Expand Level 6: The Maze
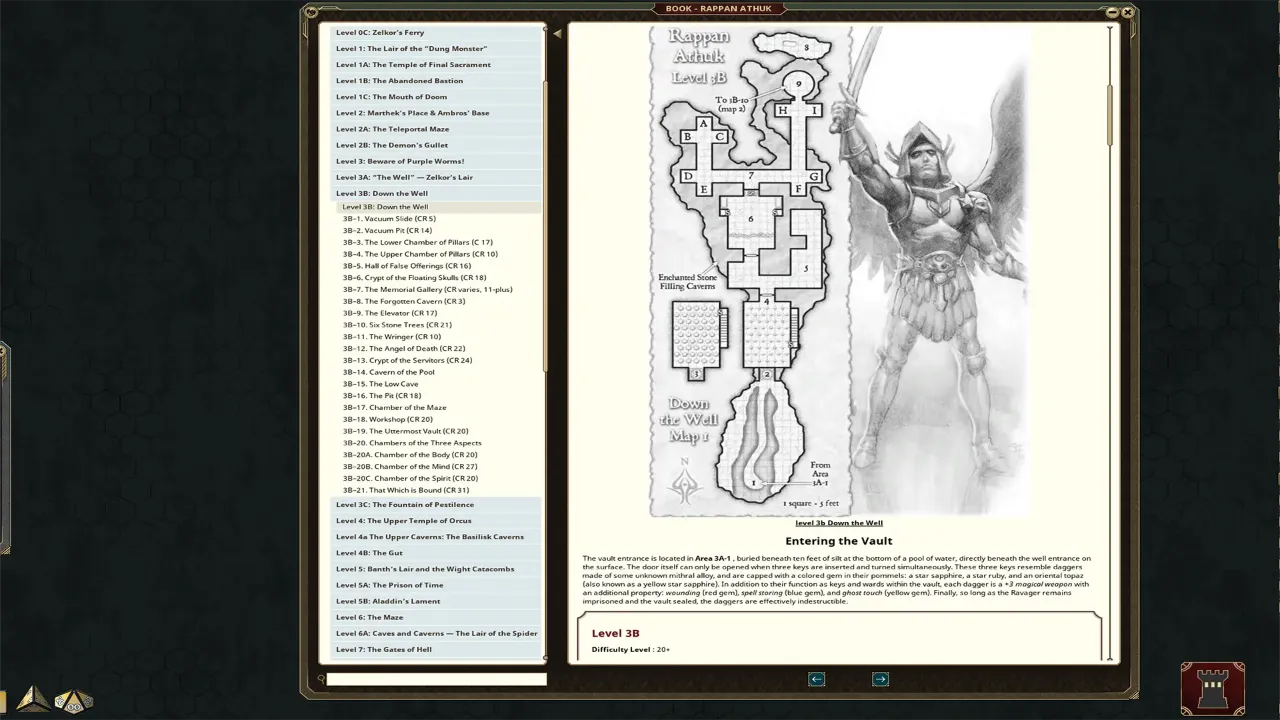 pyautogui.click(x=436, y=617)
